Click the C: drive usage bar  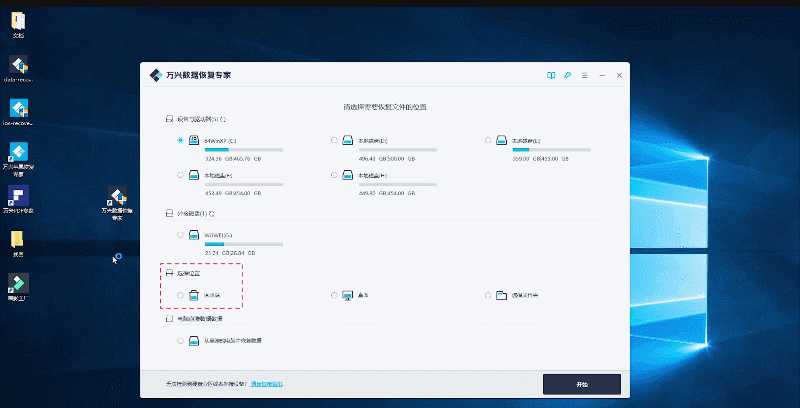coord(244,150)
